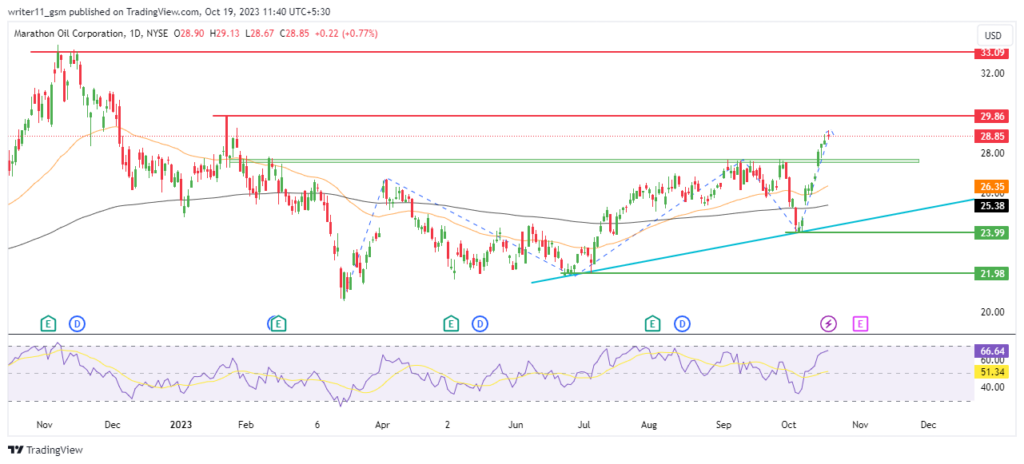Click the 32.00 price axis value
The width and height of the screenshot is (1024, 464).
pos(991,74)
